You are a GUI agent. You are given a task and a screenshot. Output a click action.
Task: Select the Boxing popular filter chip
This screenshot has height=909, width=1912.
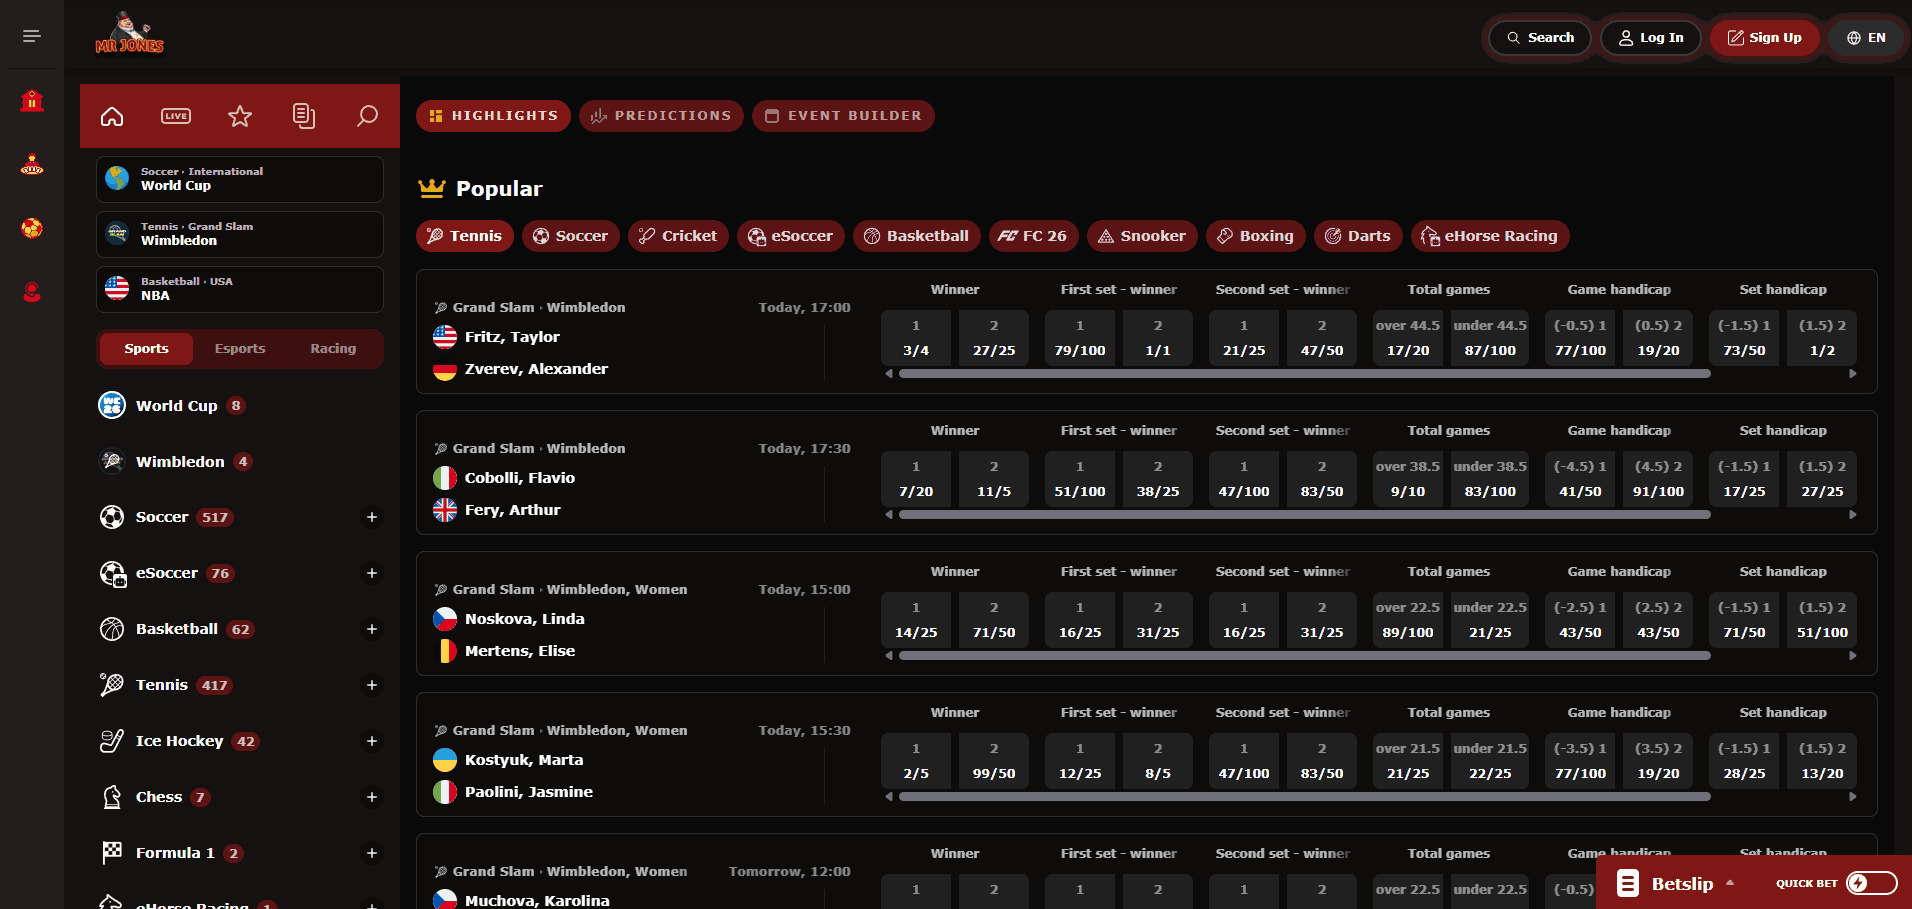click(1256, 236)
